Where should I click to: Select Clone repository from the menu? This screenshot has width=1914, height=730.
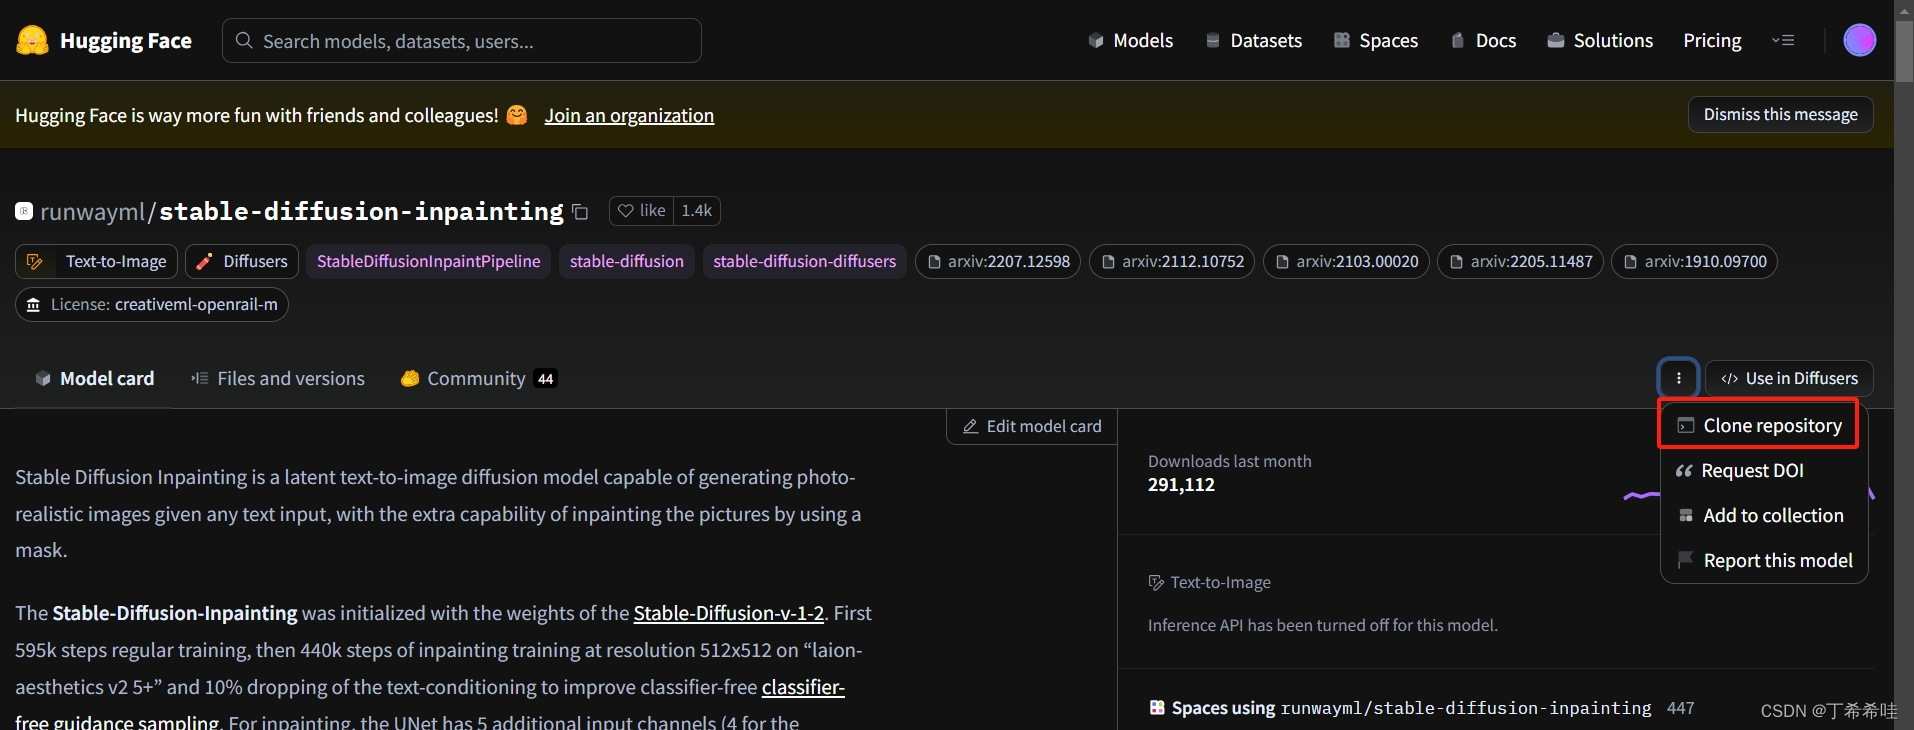pyautogui.click(x=1759, y=425)
